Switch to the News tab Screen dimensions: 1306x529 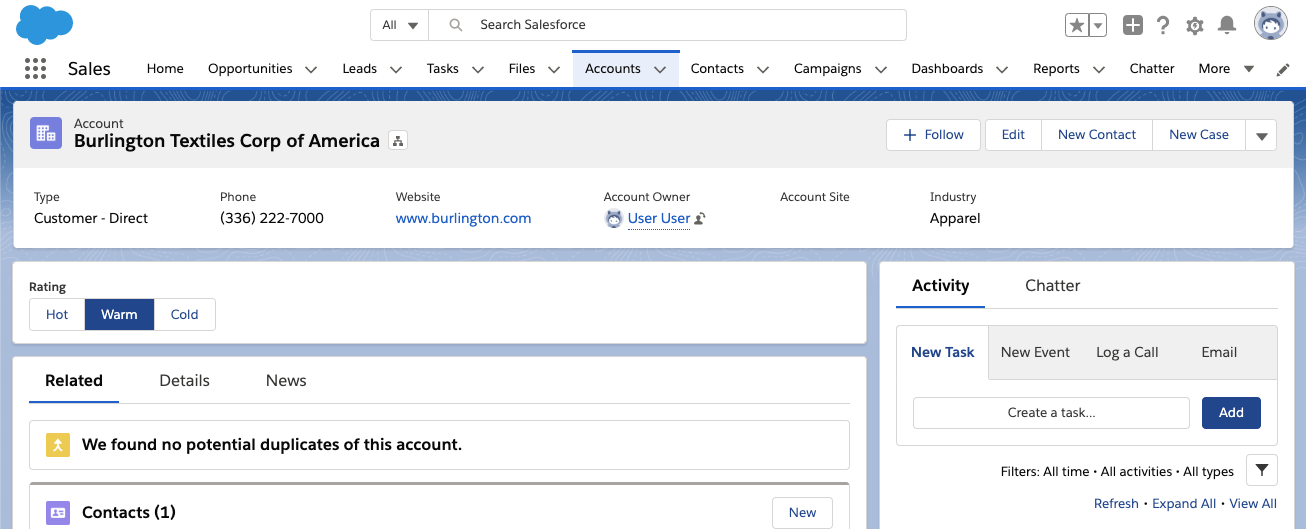pyautogui.click(x=286, y=381)
